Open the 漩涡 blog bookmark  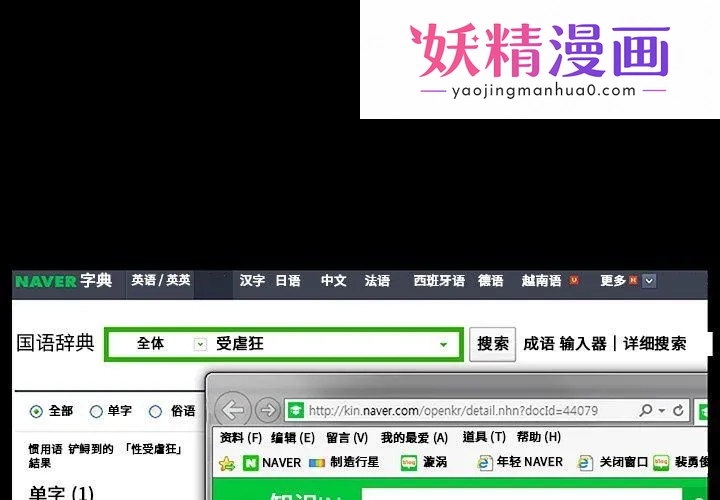[x=424, y=462]
